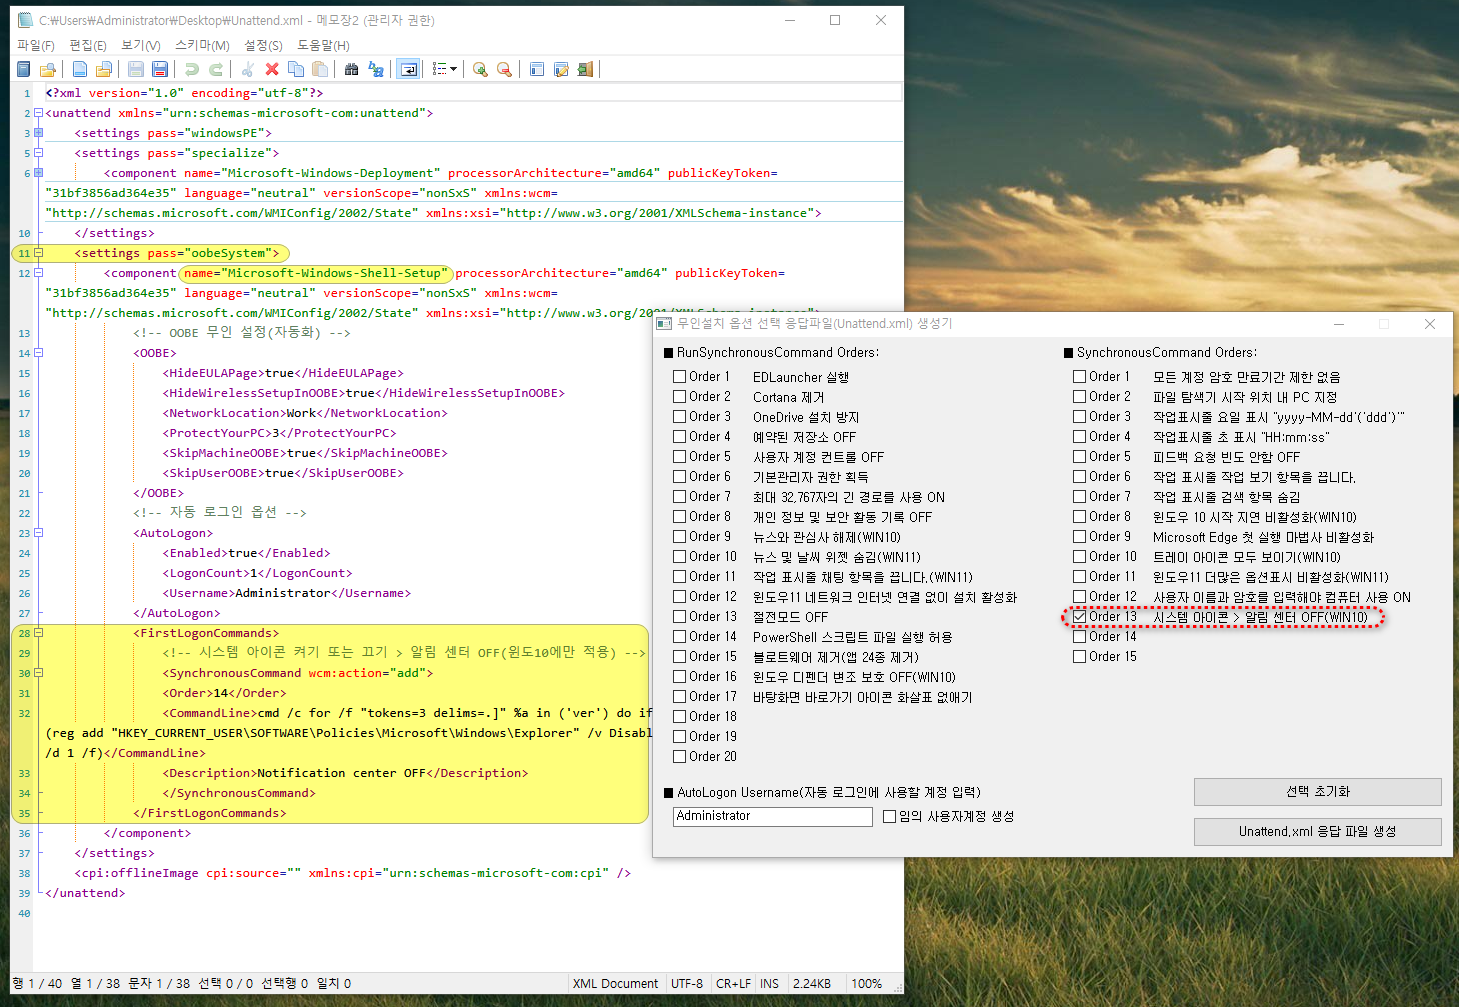Viewport: 1459px width, 1007px height.
Task: Uncheck Order 13 시스템 아이콘 알림 센터 OFF
Action: pos(1079,617)
